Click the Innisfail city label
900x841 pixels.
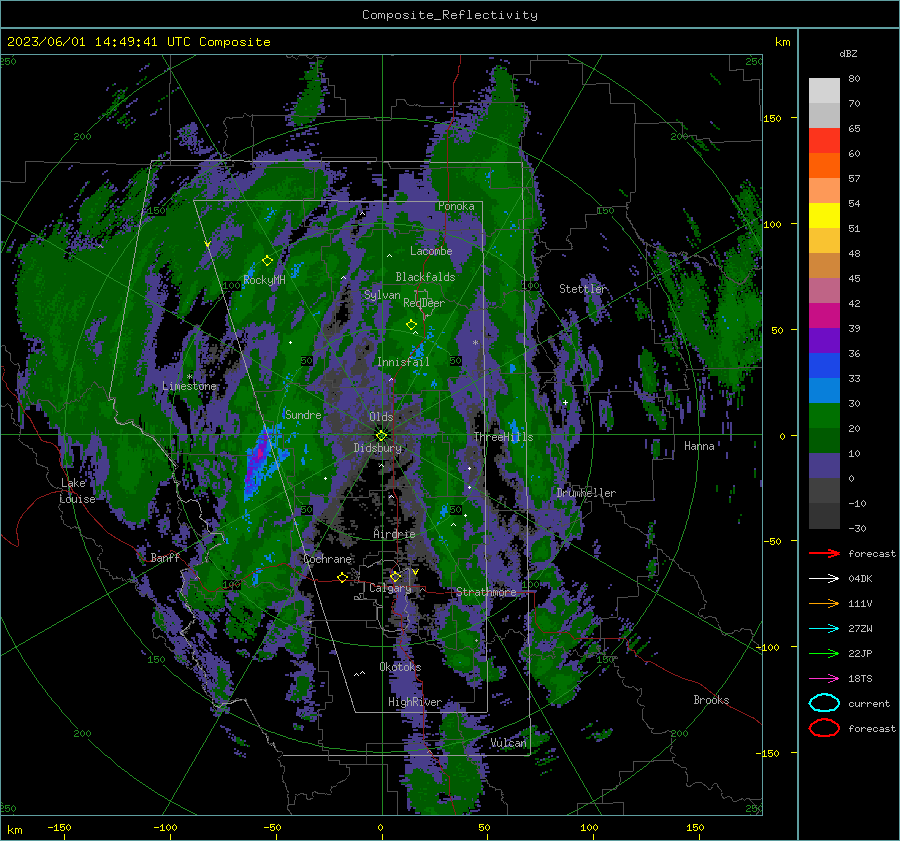tap(403, 362)
